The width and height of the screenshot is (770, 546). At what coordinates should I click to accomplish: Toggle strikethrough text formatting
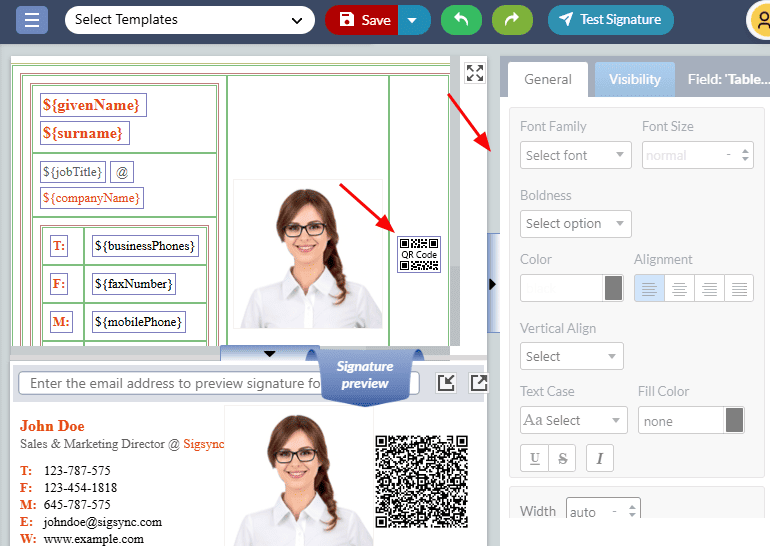[563, 459]
